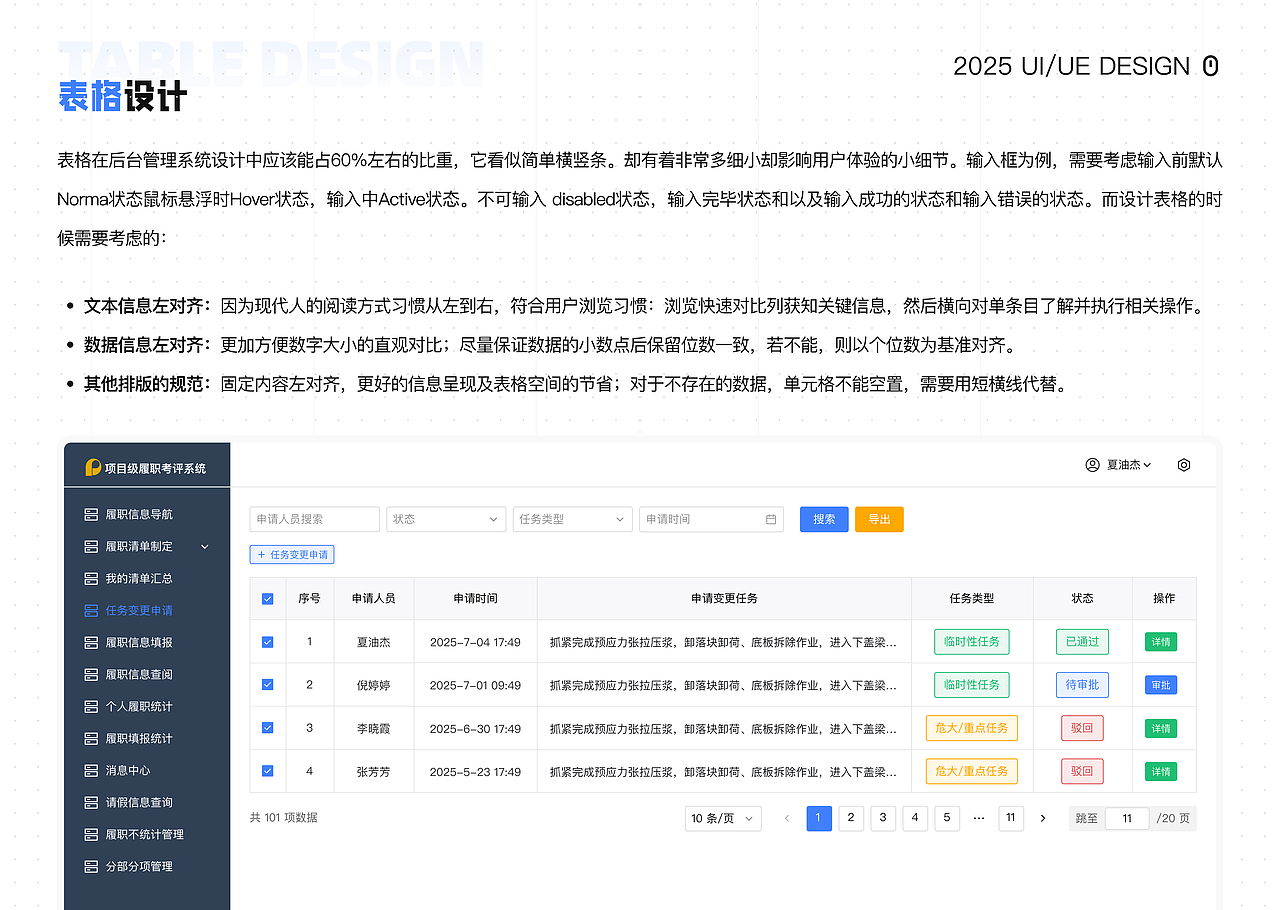Click the 申请变更任务 column header

click(x=724, y=599)
